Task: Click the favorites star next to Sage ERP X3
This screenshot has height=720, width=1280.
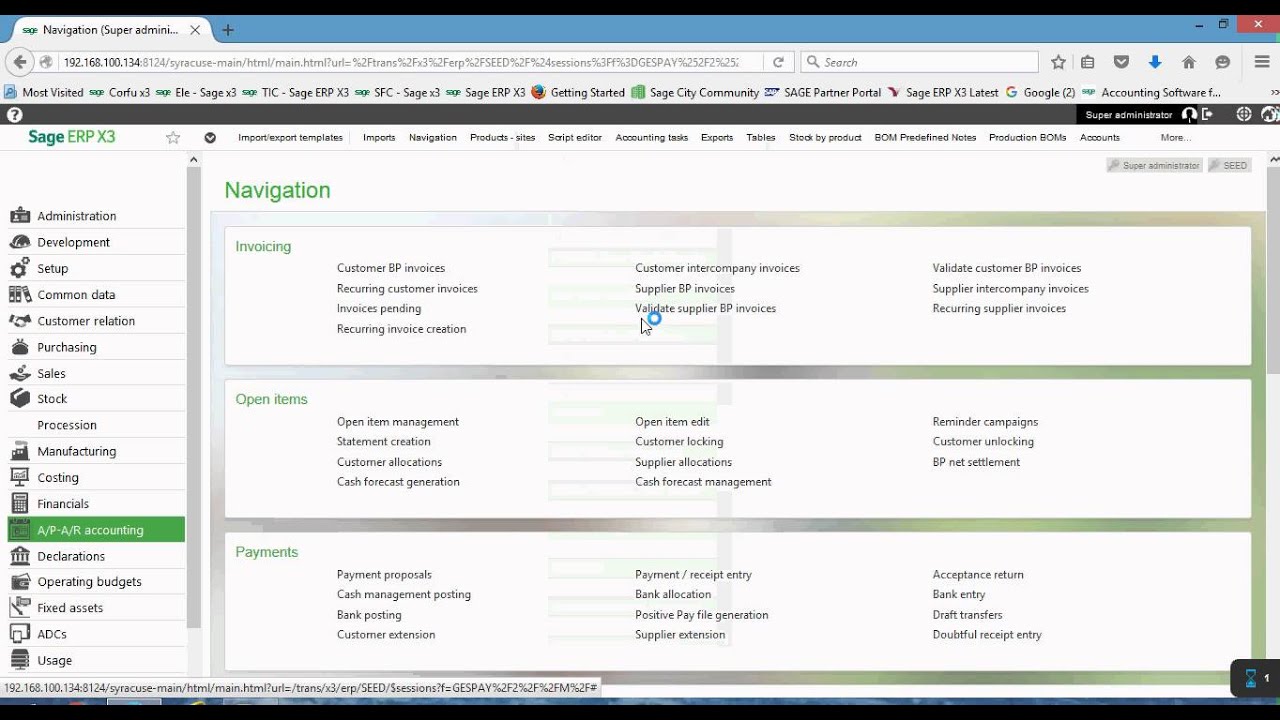Action: click(x=173, y=137)
